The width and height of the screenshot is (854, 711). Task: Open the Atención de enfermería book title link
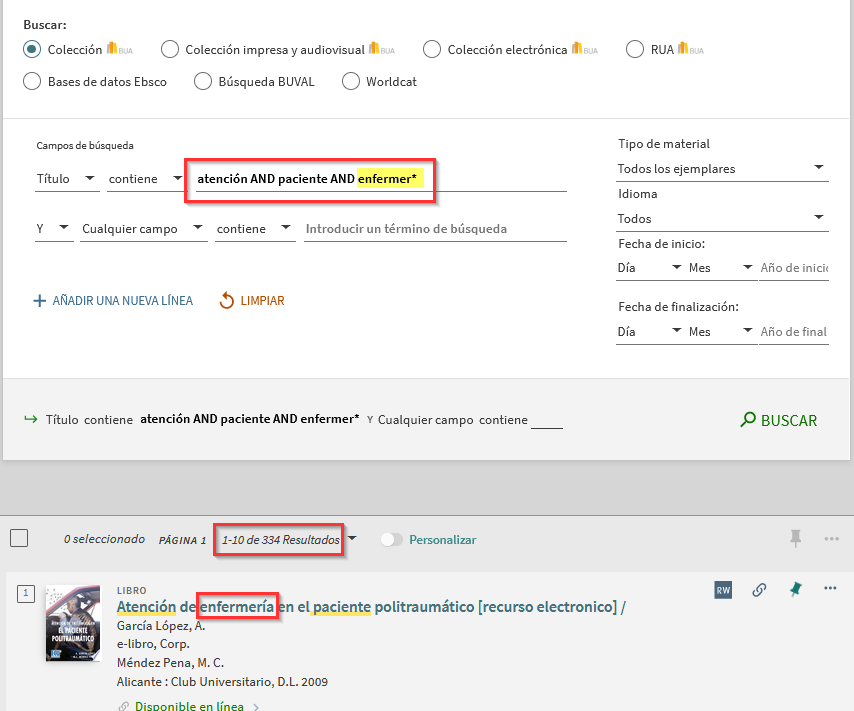(x=366, y=607)
